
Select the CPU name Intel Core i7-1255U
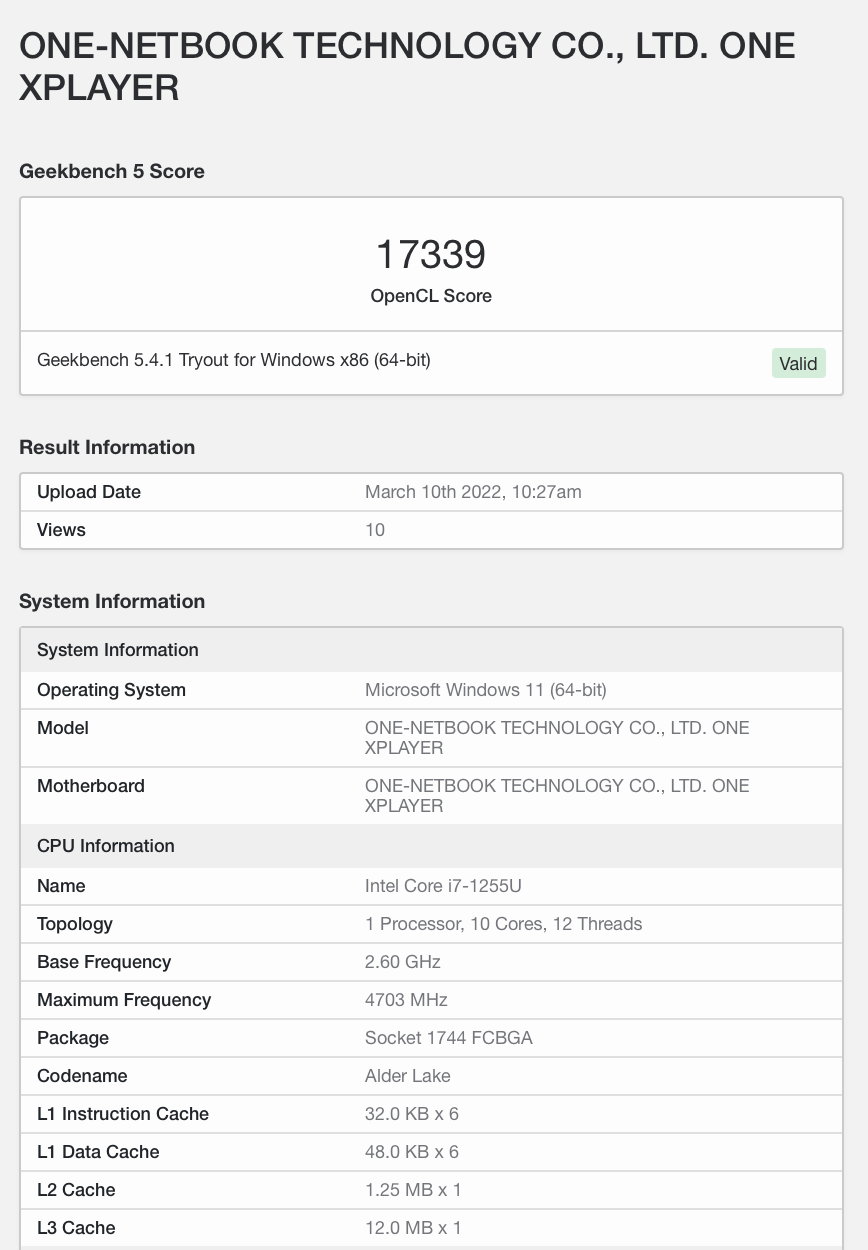click(443, 886)
